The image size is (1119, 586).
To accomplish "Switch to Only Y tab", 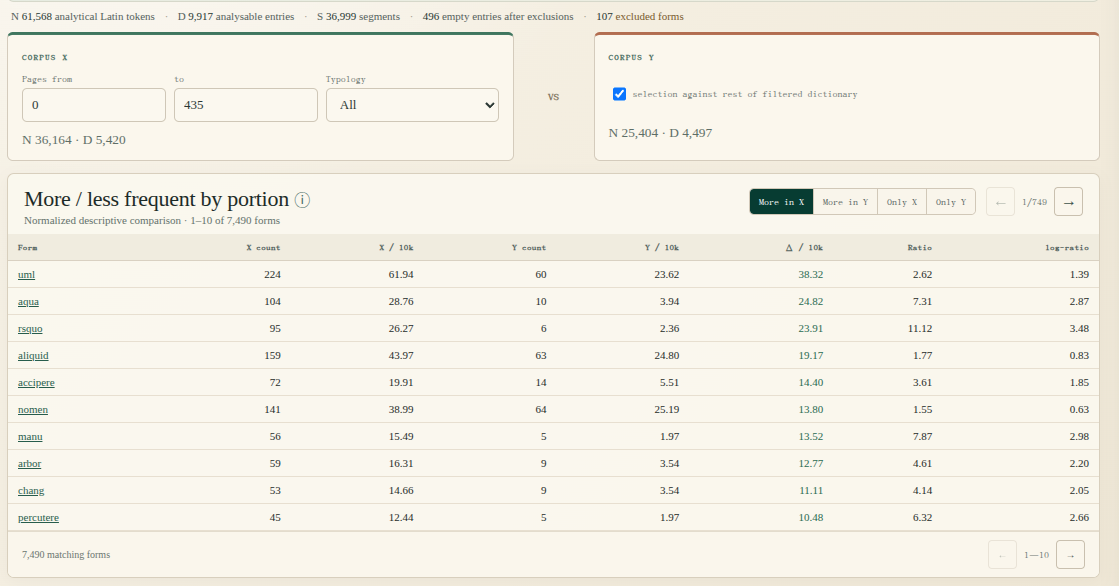I will [951, 202].
